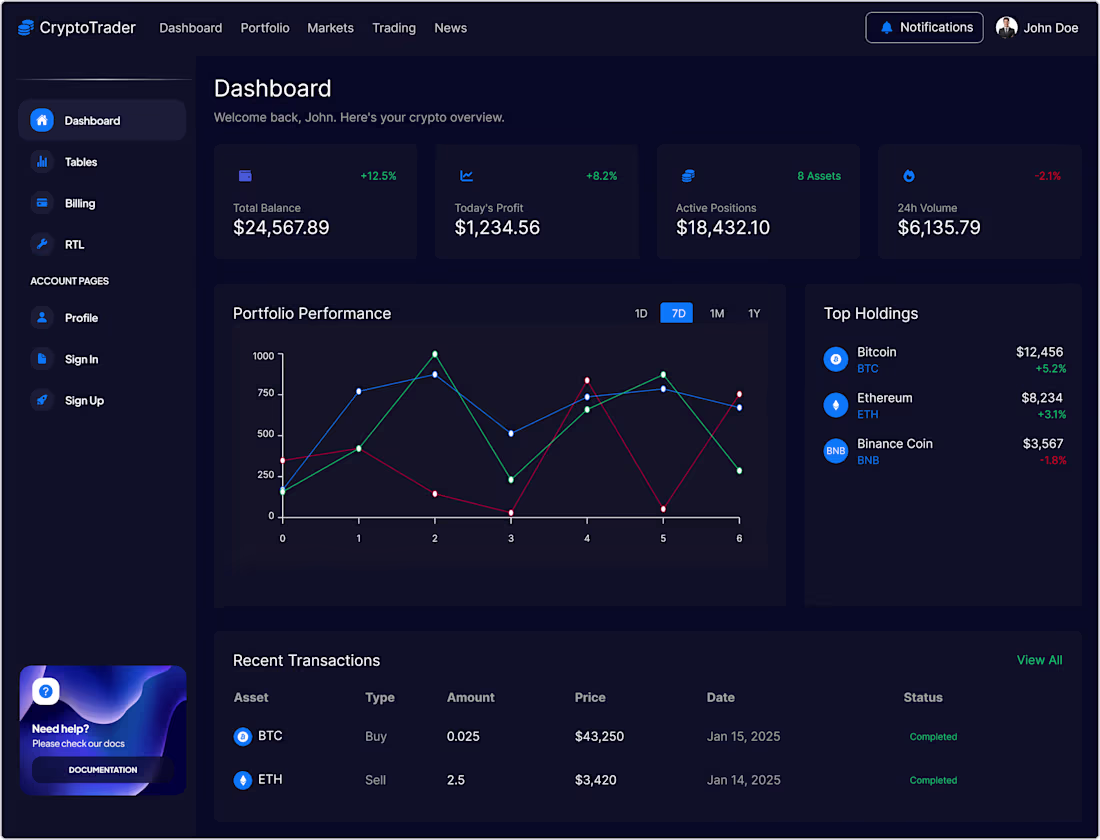Image resolution: width=1100 pixels, height=840 pixels.
Task: Click the help question mark icon
Action: click(46, 690)
